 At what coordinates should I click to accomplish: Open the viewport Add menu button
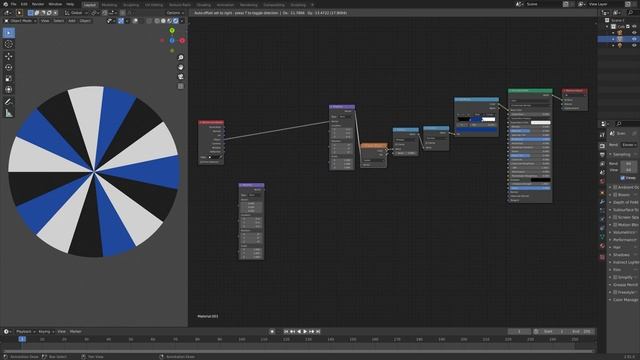click(72, 21)
